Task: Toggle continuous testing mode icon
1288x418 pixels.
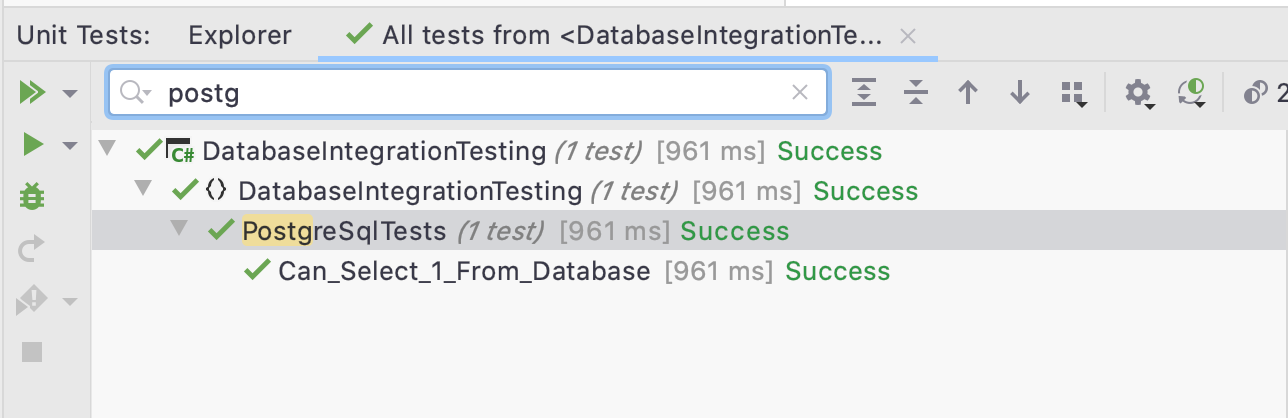Action: (x=1191, y=94)
